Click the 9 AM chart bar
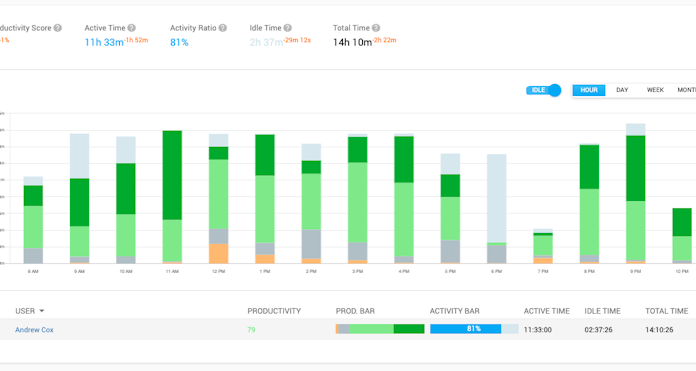Viewport: 696px width, 371px height. [79, 199]
